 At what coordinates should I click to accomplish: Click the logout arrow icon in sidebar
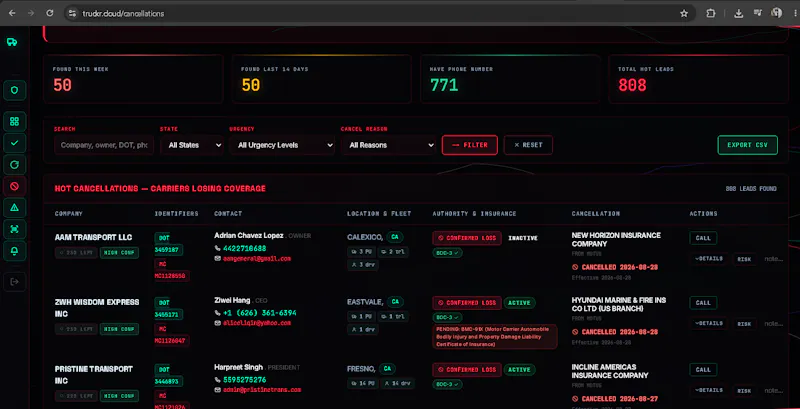click(x=14, y=282)
